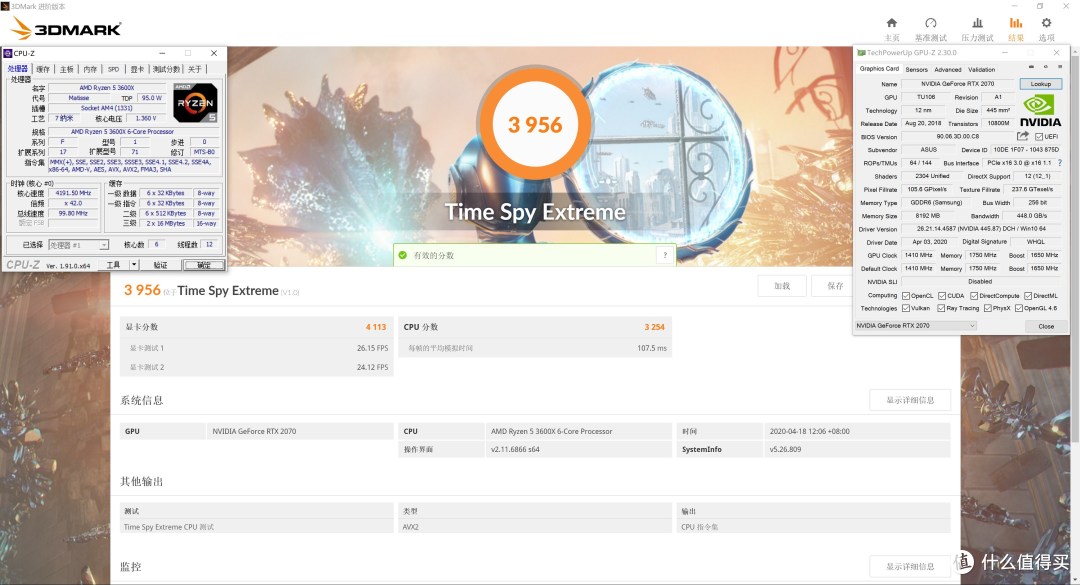Toggle DirectML checkbox in GPU-Z
Screen dimensions: 1080x585
click(1028, 296)
